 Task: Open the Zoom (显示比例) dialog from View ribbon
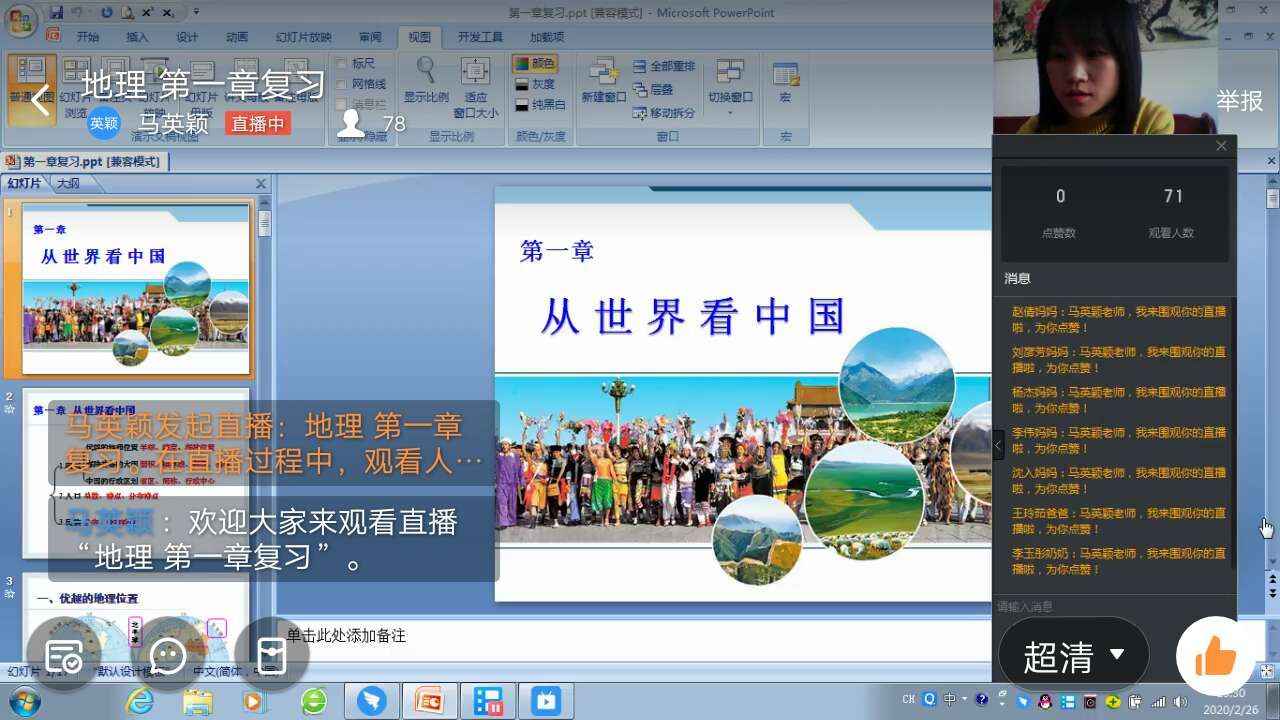pos(424,82)
